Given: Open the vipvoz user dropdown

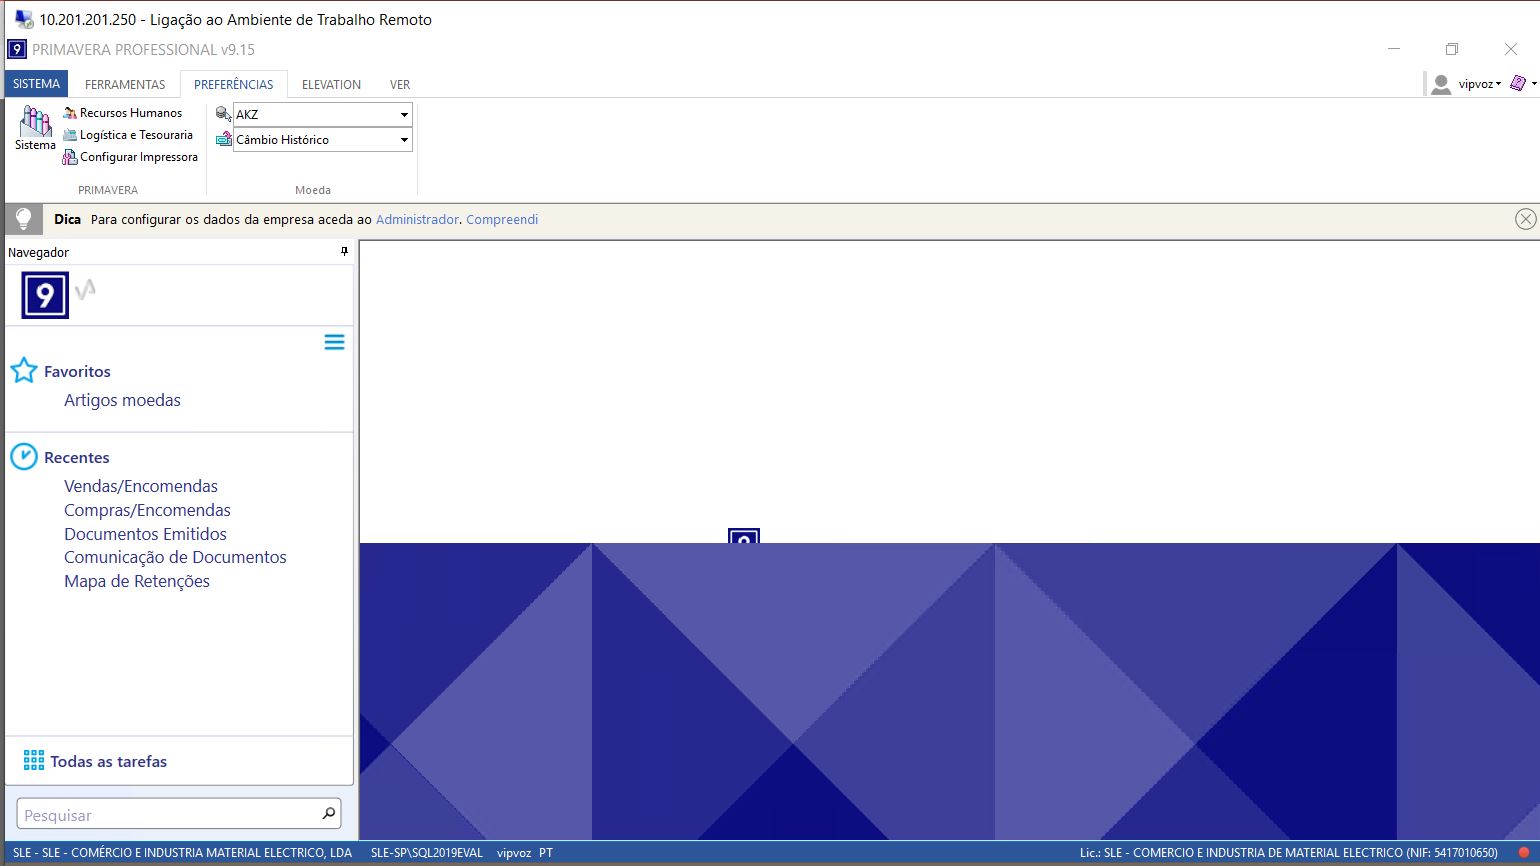Looking at the screenshot, I should point(1478,84).
